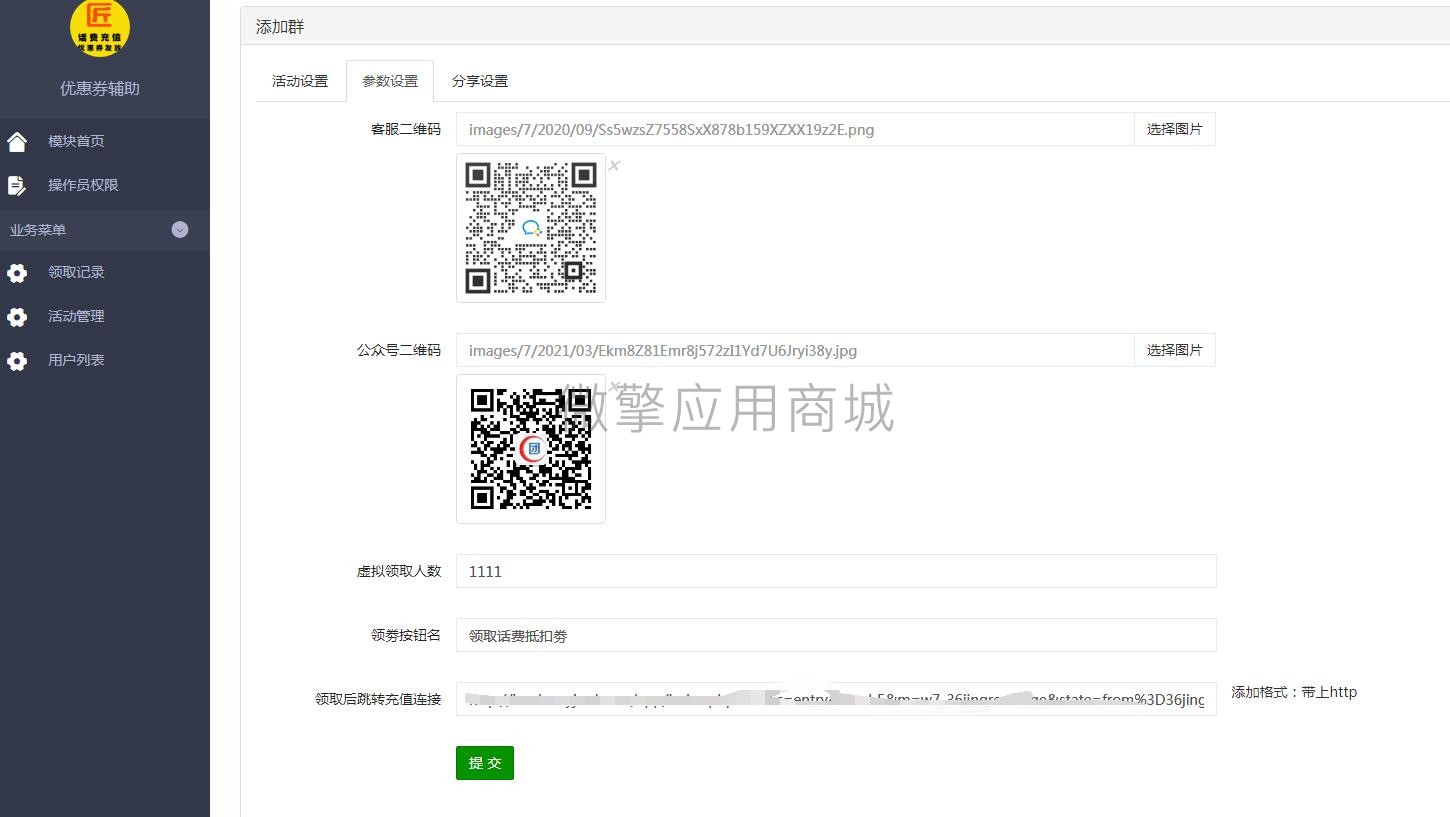The width and height of the screenshot is (1450, 817).
Task: Remove the 客服二维码 image with the X
Action: click(x=614, y=165)
